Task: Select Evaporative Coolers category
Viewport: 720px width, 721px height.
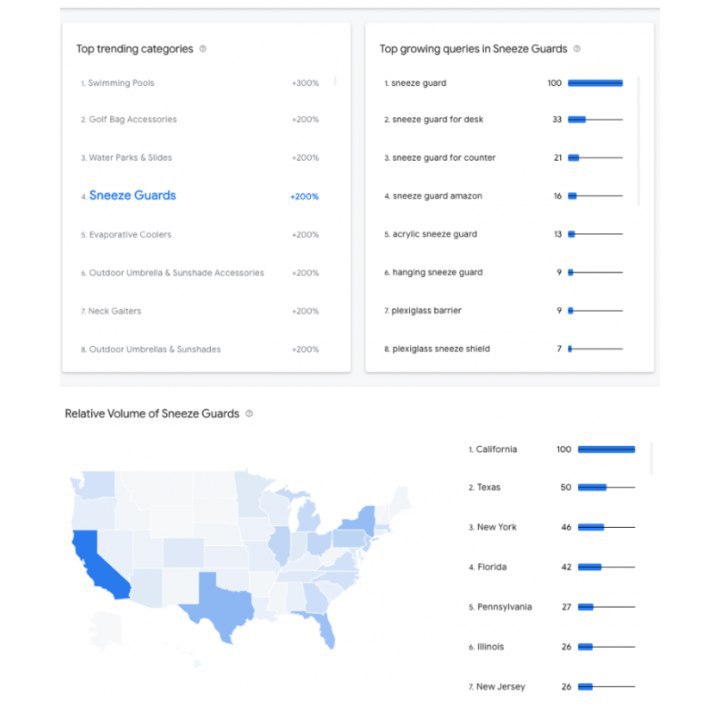Action: [130, 235]
